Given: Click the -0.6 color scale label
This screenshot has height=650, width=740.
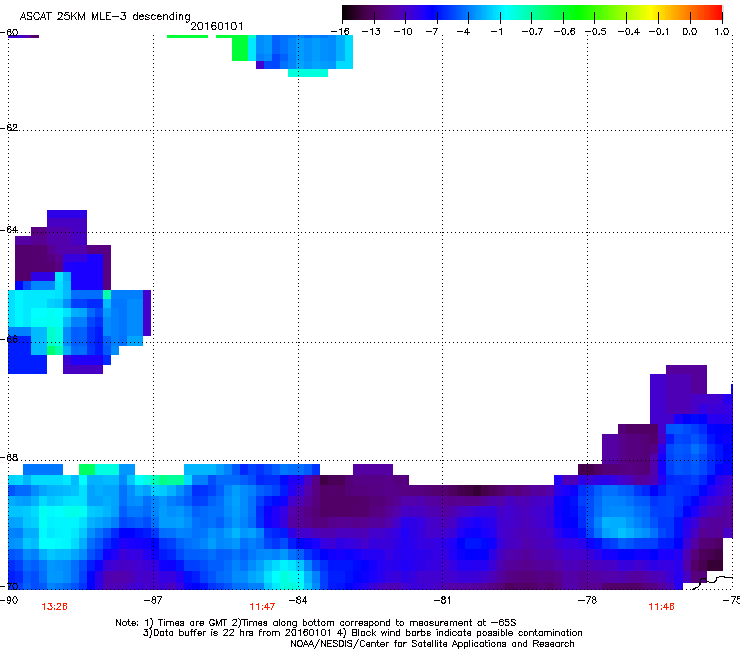Looking at the screenshot, I should (564, 32).
